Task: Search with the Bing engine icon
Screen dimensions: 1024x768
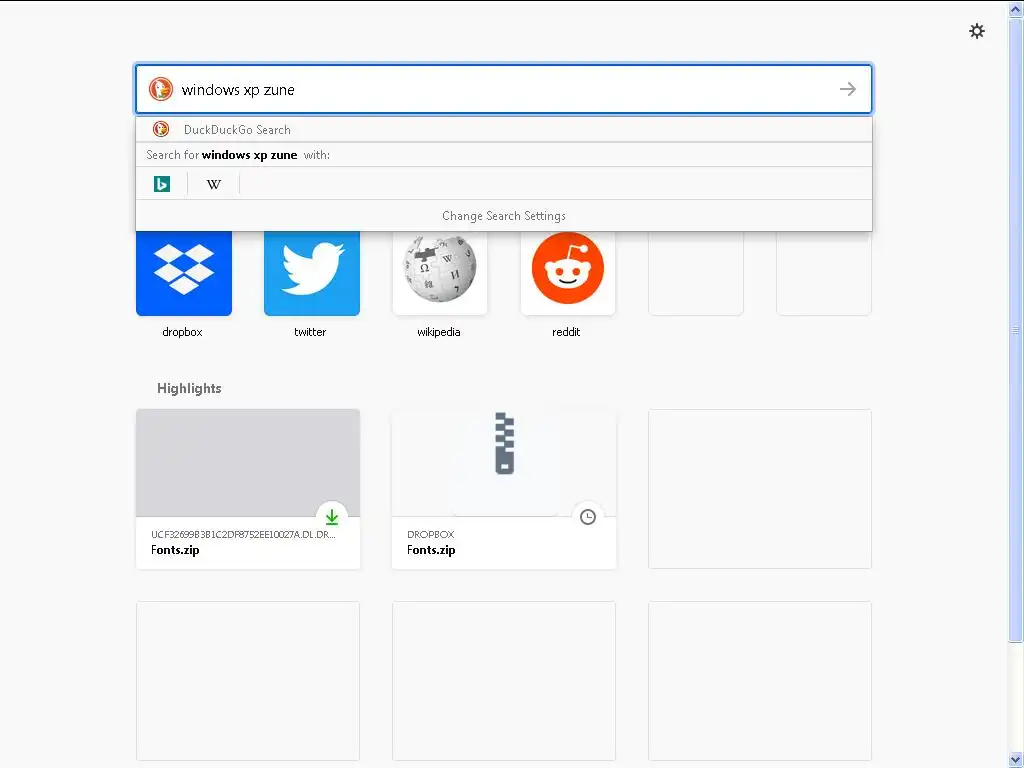Action: [x=162, y=184]
